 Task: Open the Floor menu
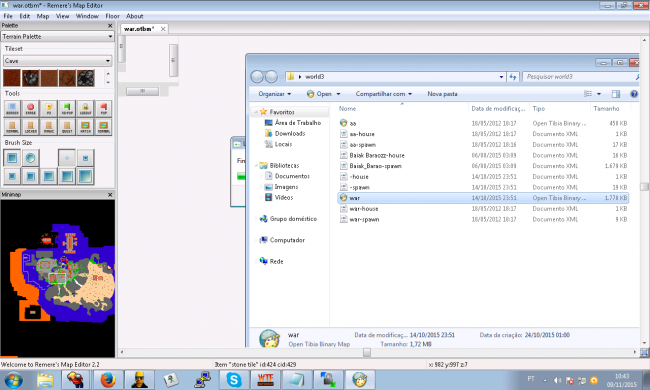112,16
